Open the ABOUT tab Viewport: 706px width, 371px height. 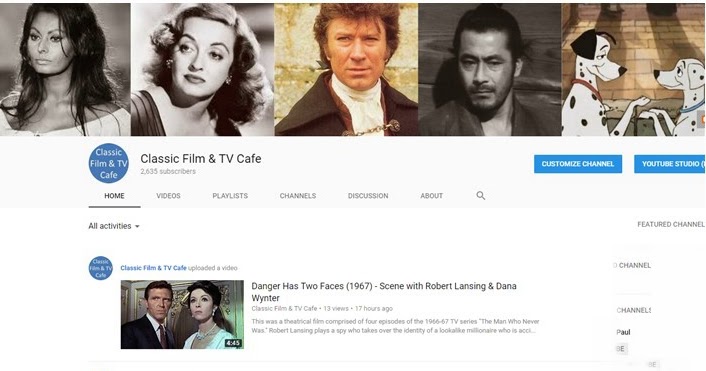[x=432, y=196]
